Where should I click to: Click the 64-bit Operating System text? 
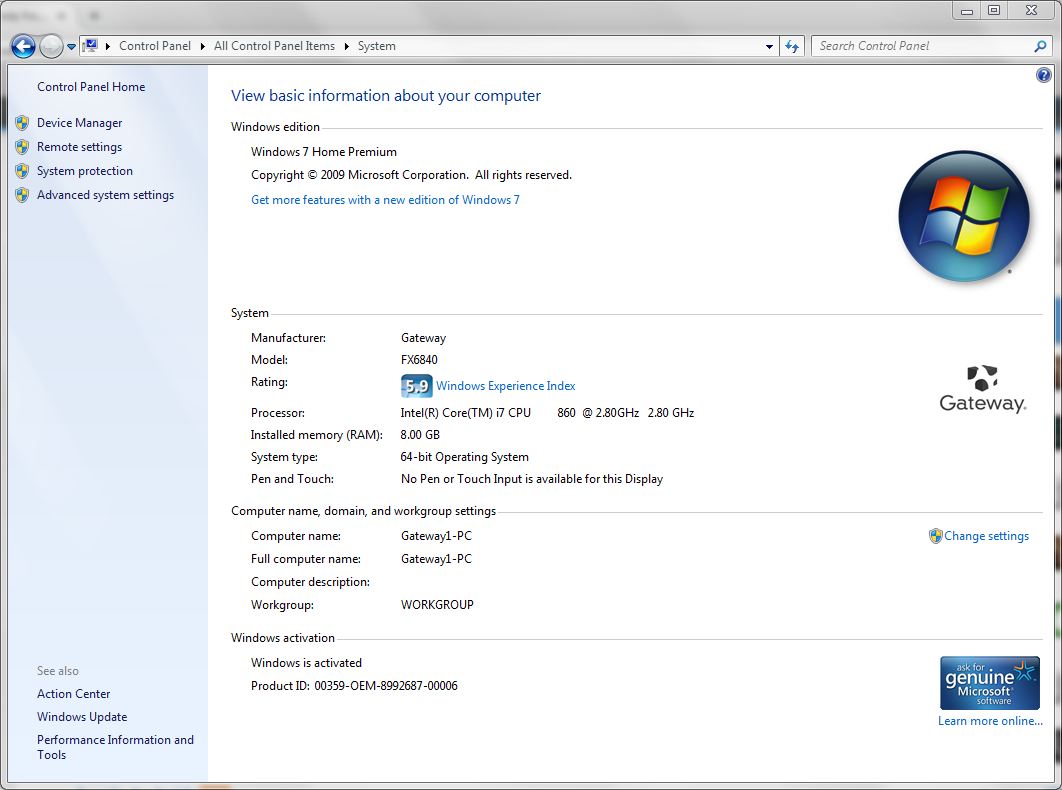[465, 457]
